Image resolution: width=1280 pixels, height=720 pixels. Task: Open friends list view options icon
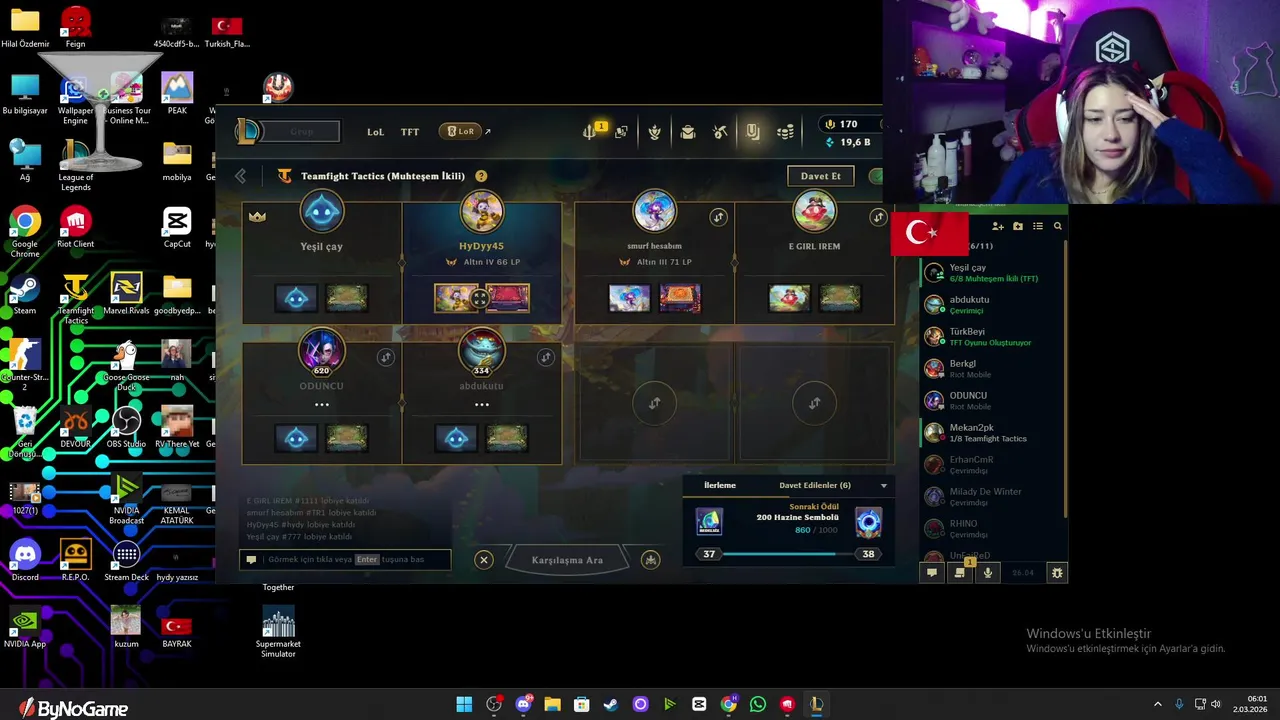[x=1038, y=227]
